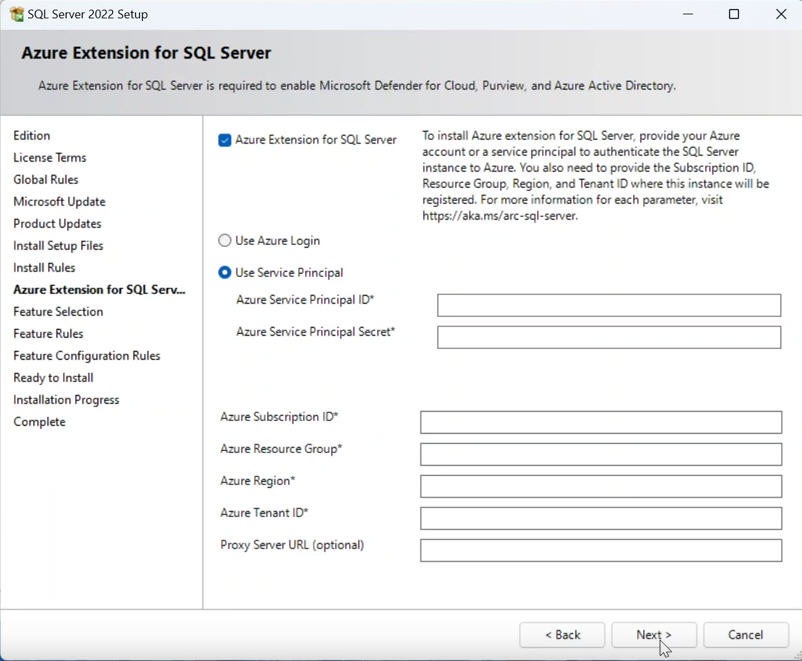Select the Use Azure Login option
The image size is (802, 661).
click(x=225, y=240)
